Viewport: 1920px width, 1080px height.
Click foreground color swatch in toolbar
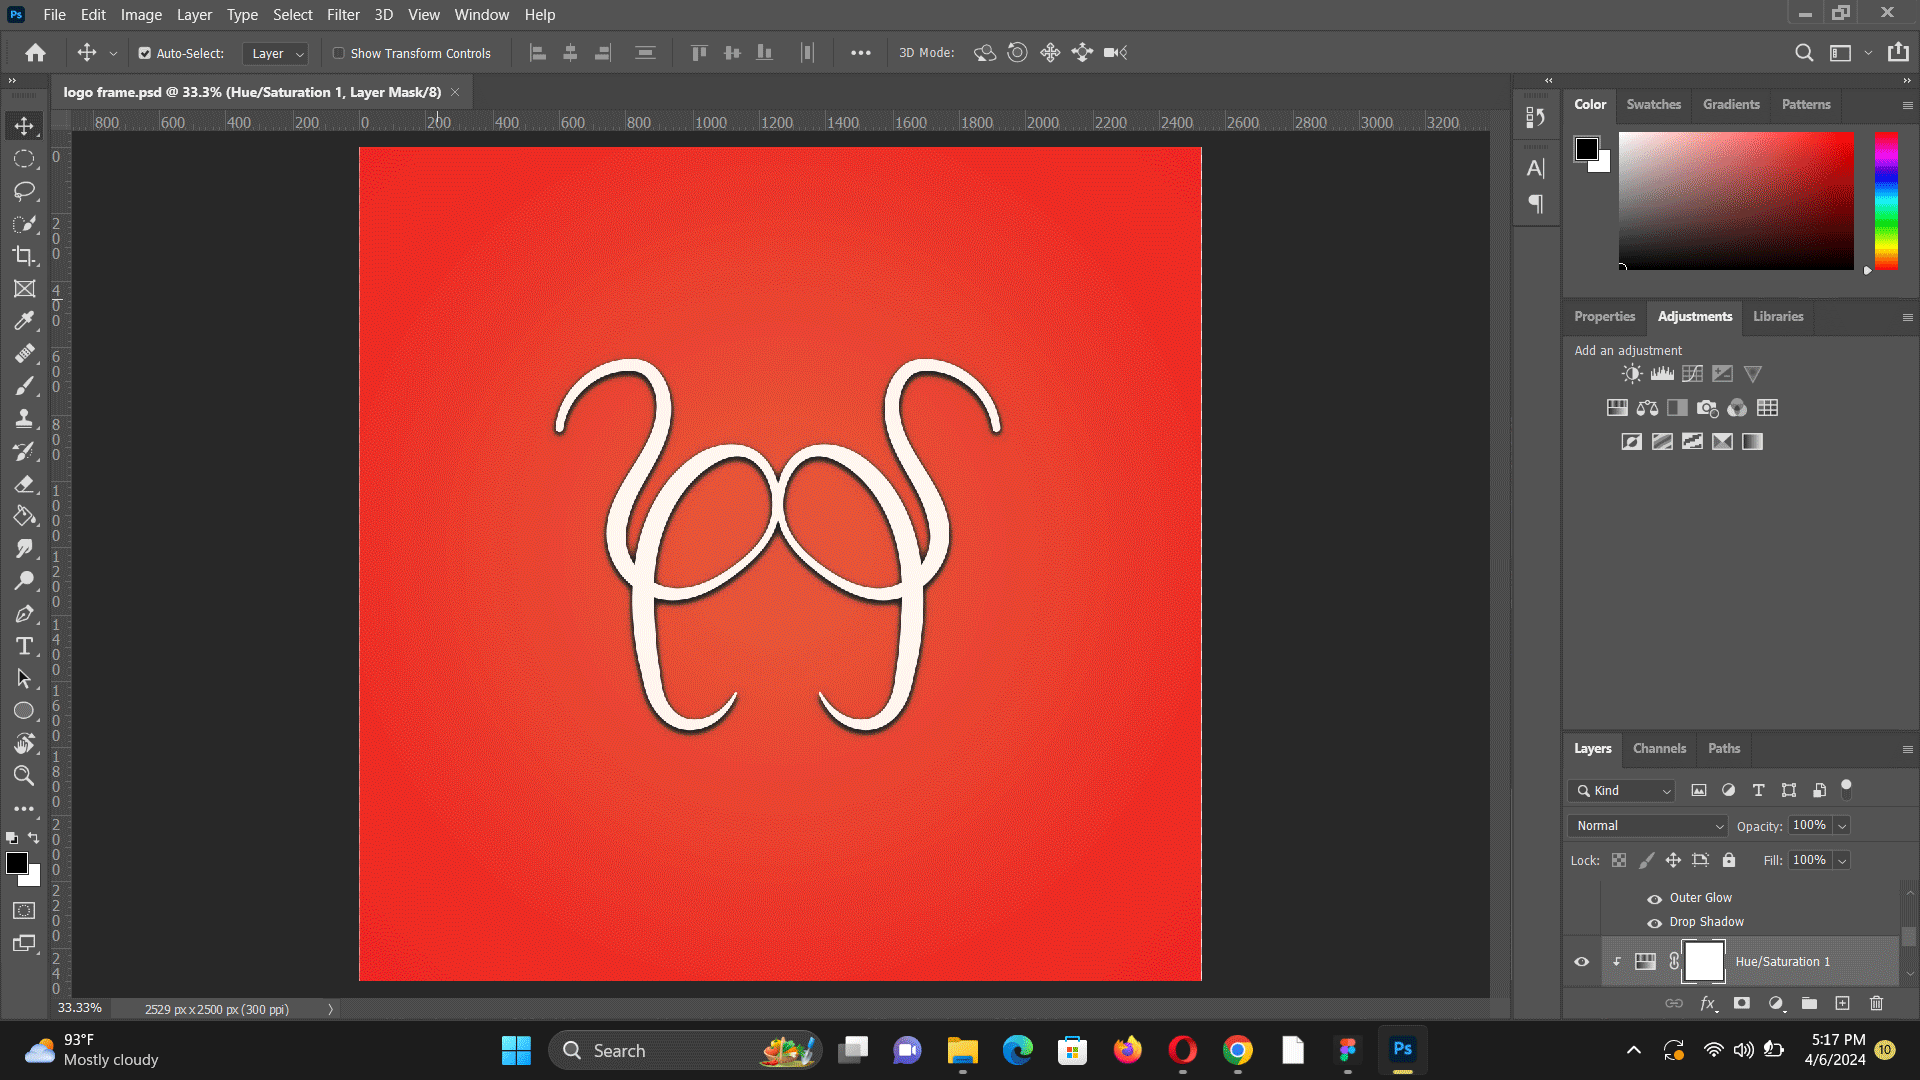click(17, 863)
